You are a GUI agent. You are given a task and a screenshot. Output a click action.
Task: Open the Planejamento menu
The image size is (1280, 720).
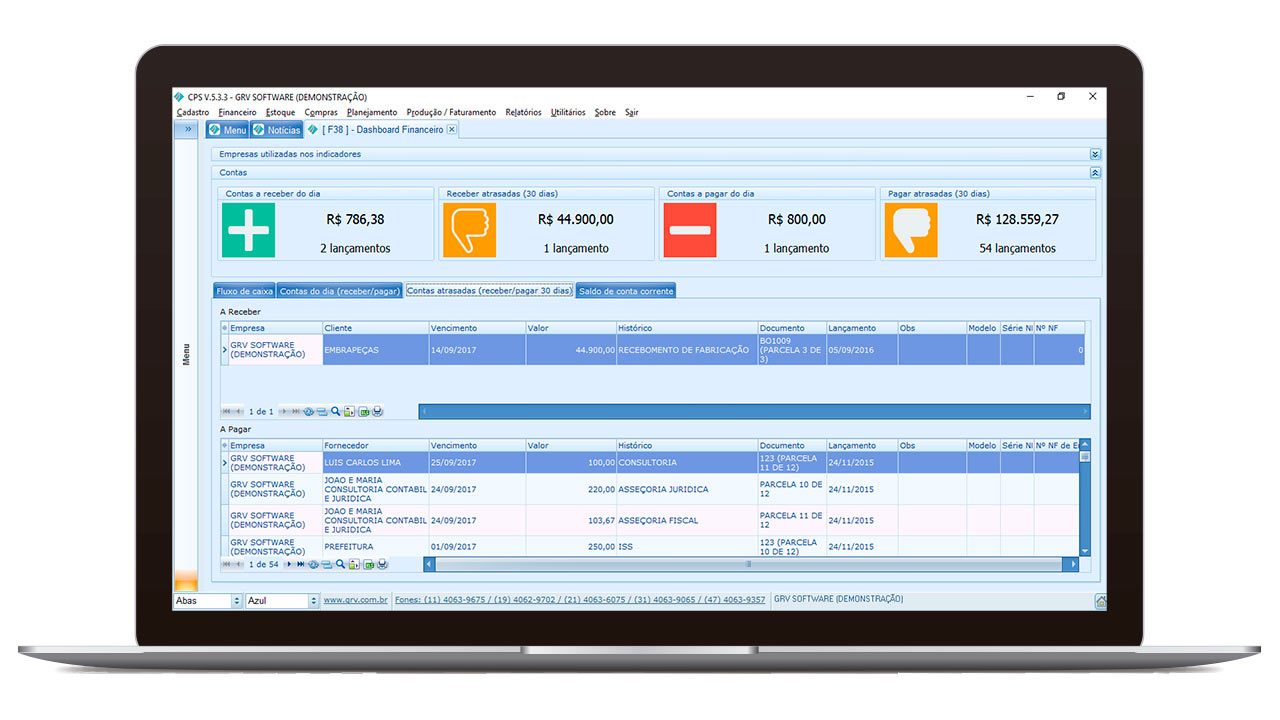[372, 112]
